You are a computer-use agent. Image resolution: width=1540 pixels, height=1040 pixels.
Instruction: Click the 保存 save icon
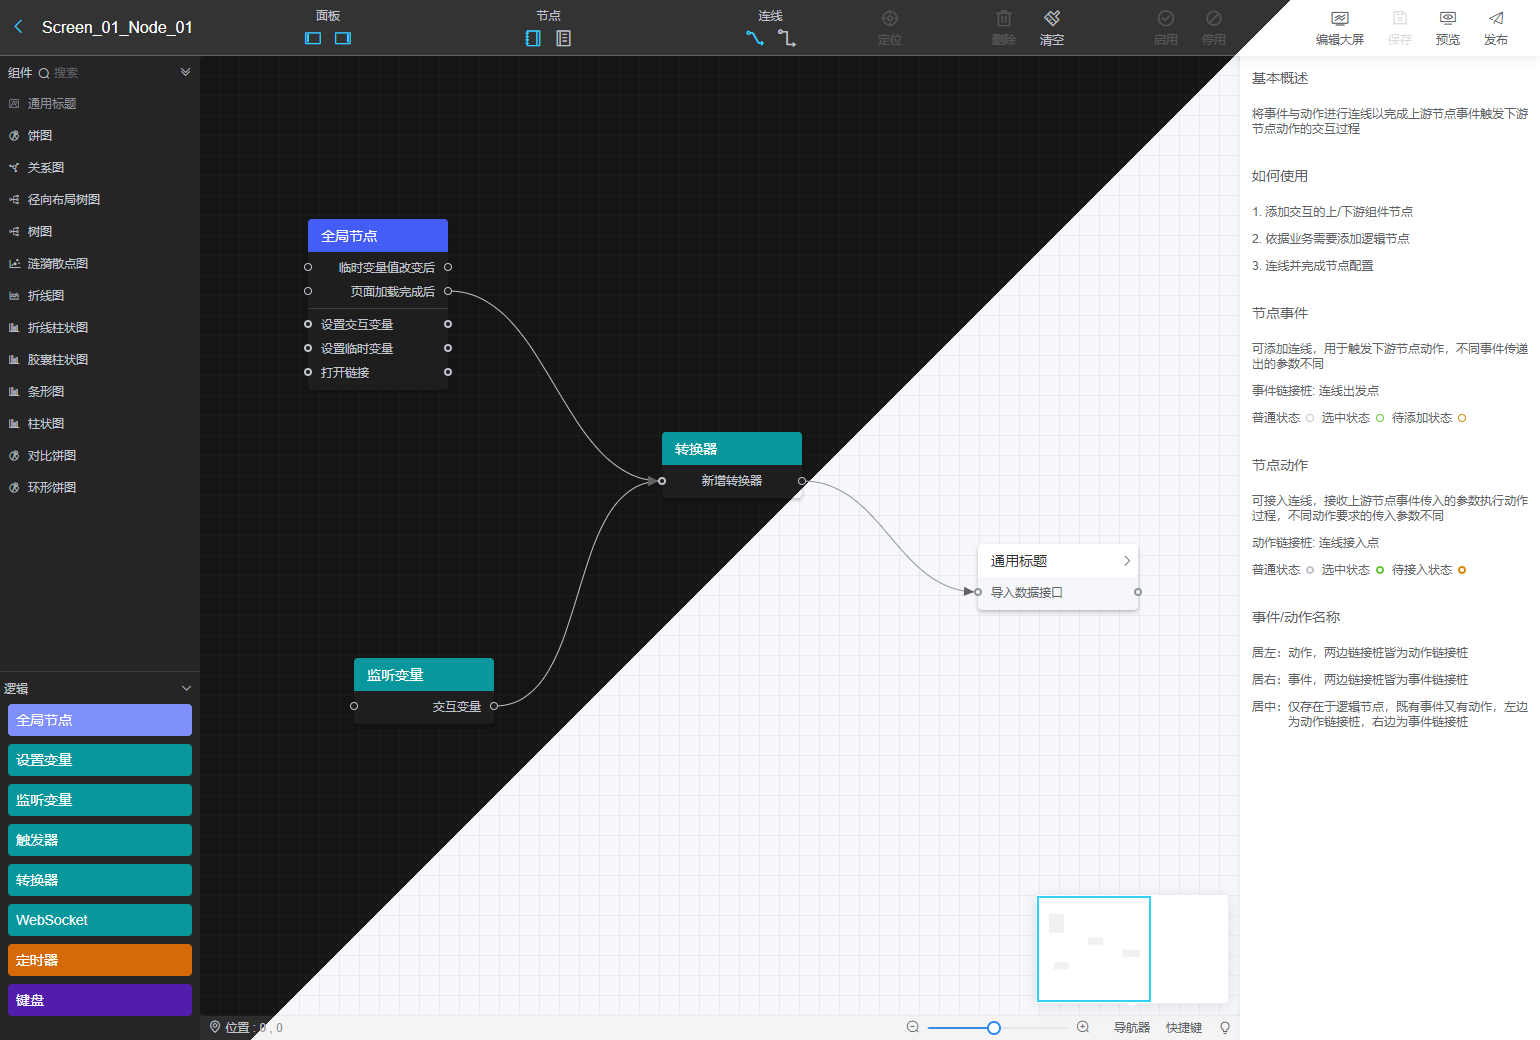pyautogui.click(x=1400, y=18)
